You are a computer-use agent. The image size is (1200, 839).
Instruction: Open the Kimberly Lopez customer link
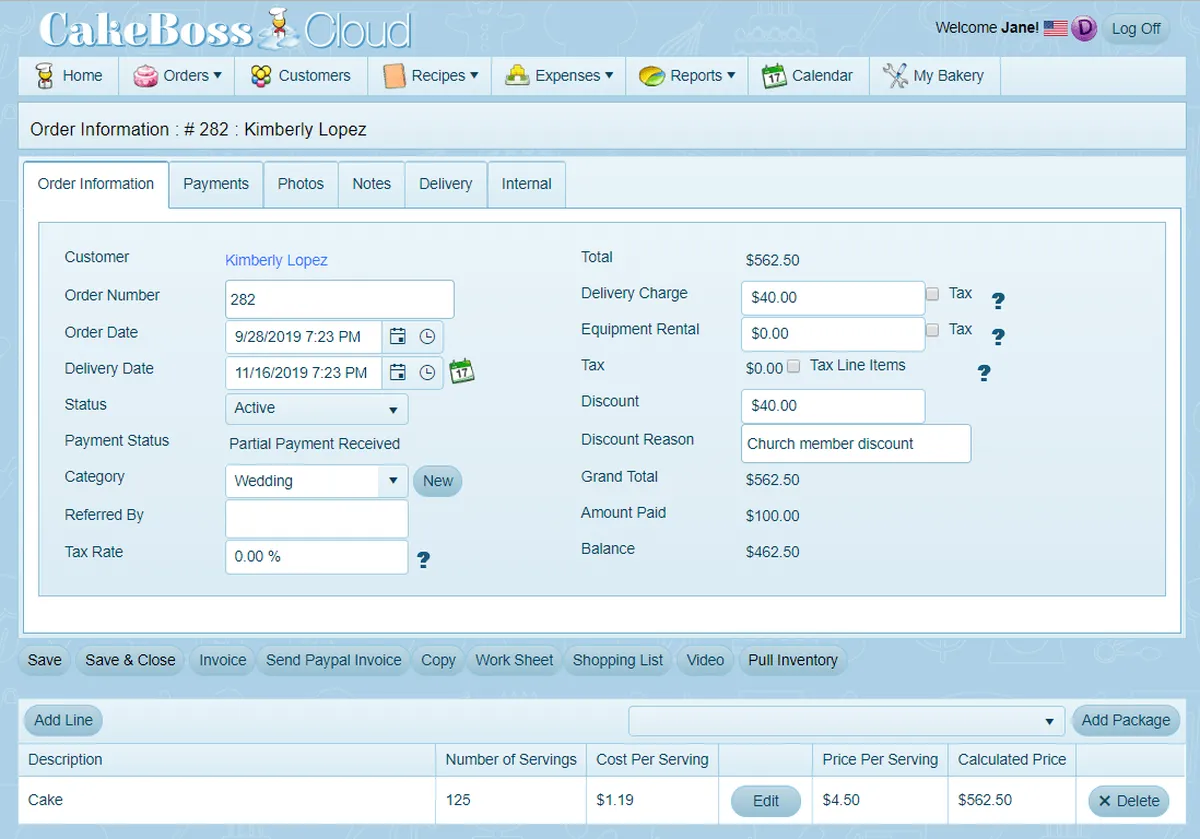click(276, 260)
